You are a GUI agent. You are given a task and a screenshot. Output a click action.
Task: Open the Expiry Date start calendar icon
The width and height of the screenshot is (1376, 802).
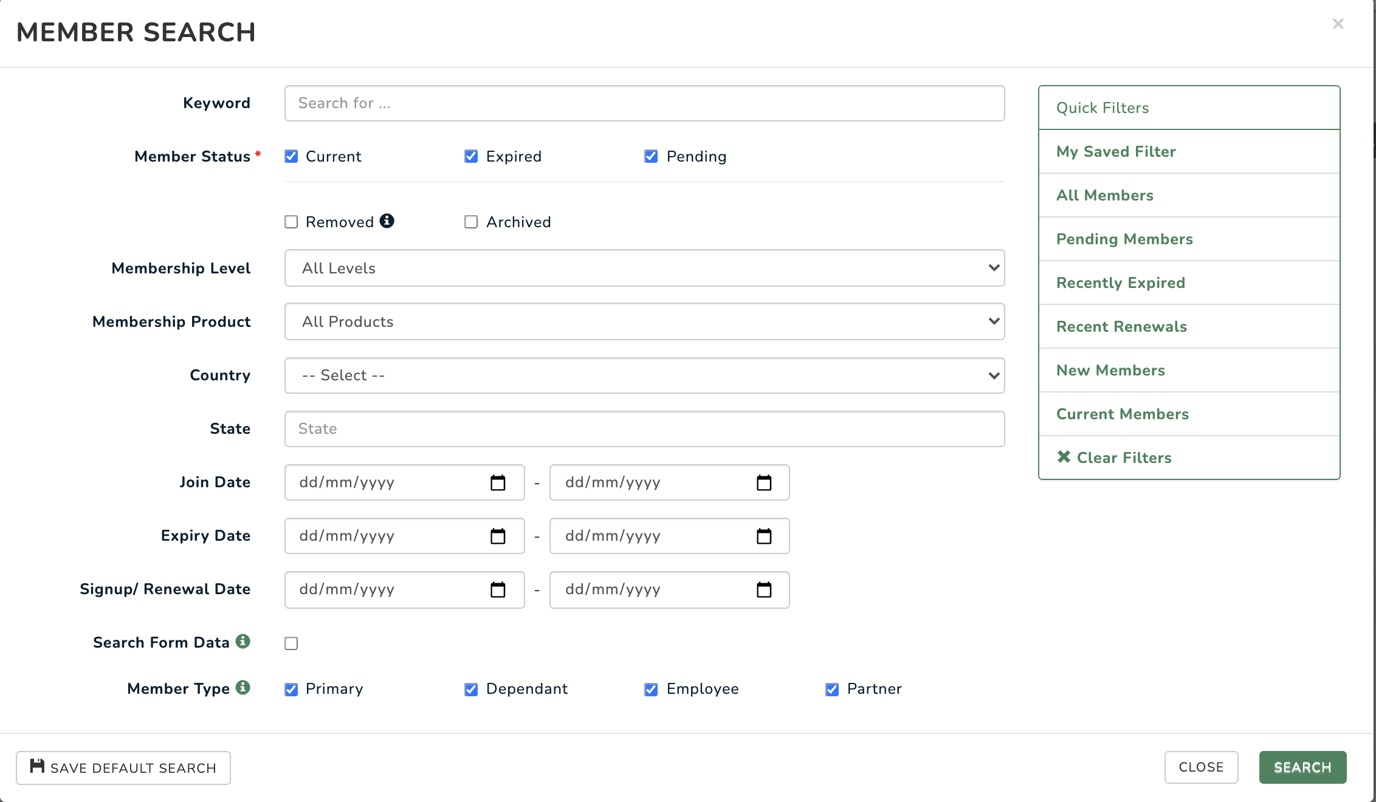pyautogui.click(x=499, y=536)
